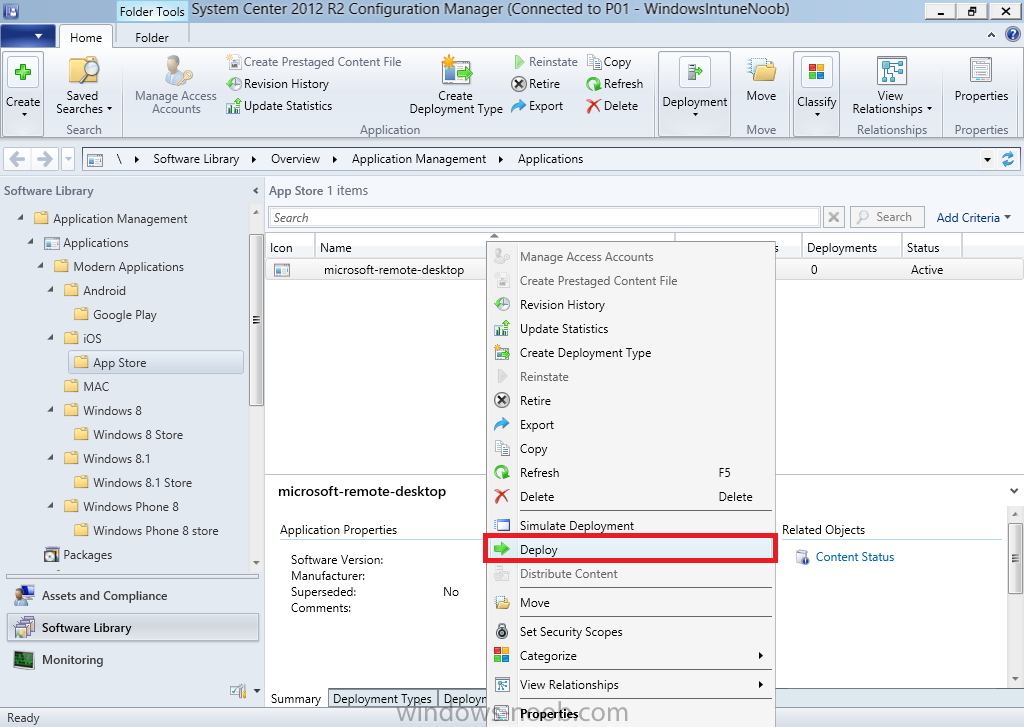Click the Search button
The width and height of the screenshot is (1024, 727).
point(887,217)
